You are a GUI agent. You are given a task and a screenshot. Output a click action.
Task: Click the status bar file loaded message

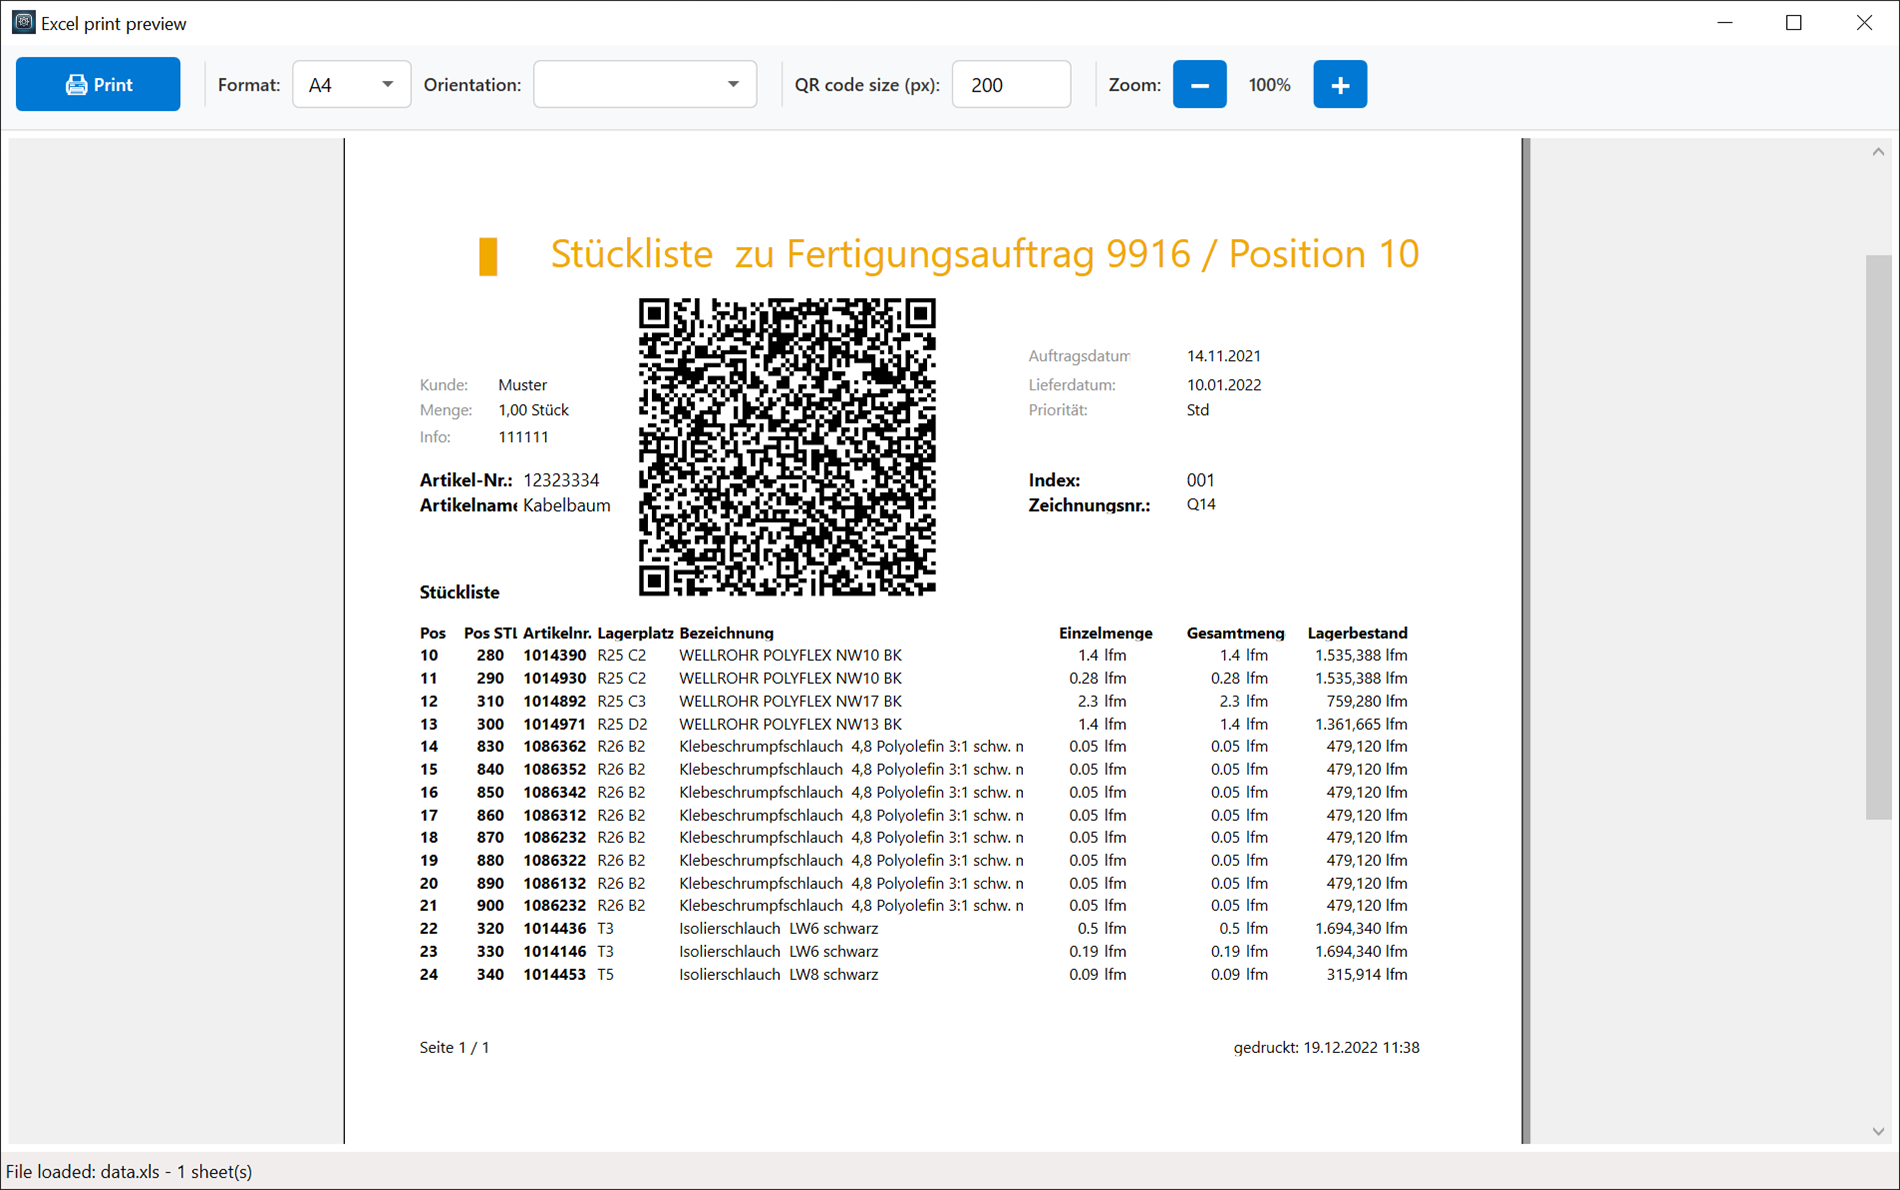point(129,1171)
